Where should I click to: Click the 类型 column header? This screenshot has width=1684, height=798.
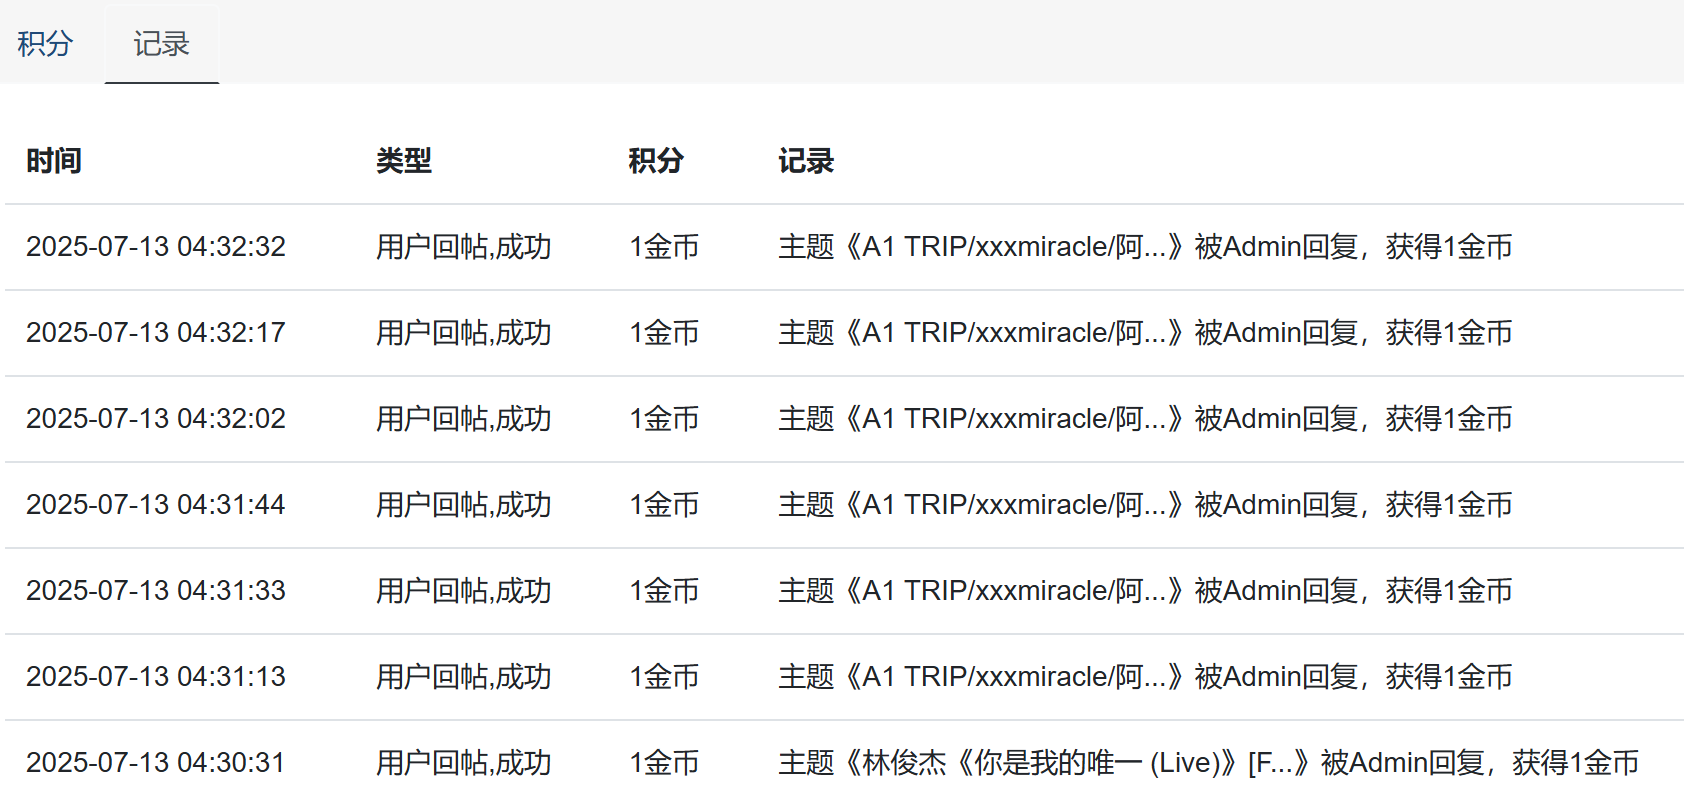click(x=404, y=160)
